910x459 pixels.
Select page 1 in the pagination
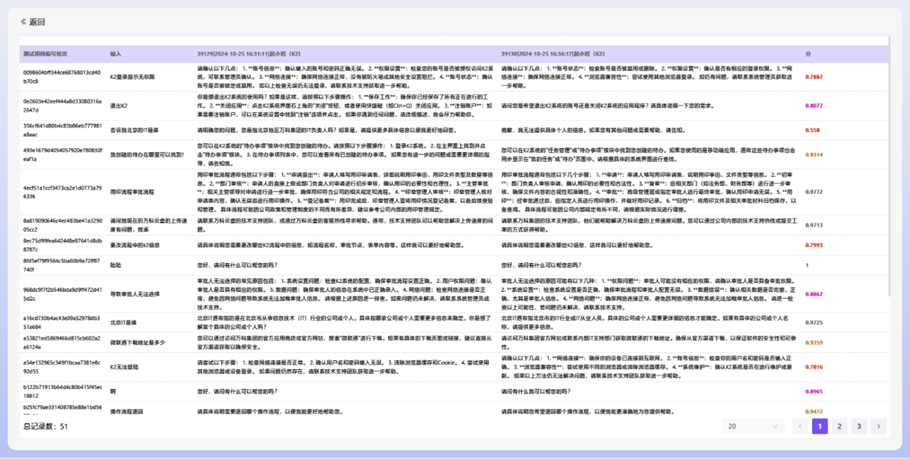[819, 427]
